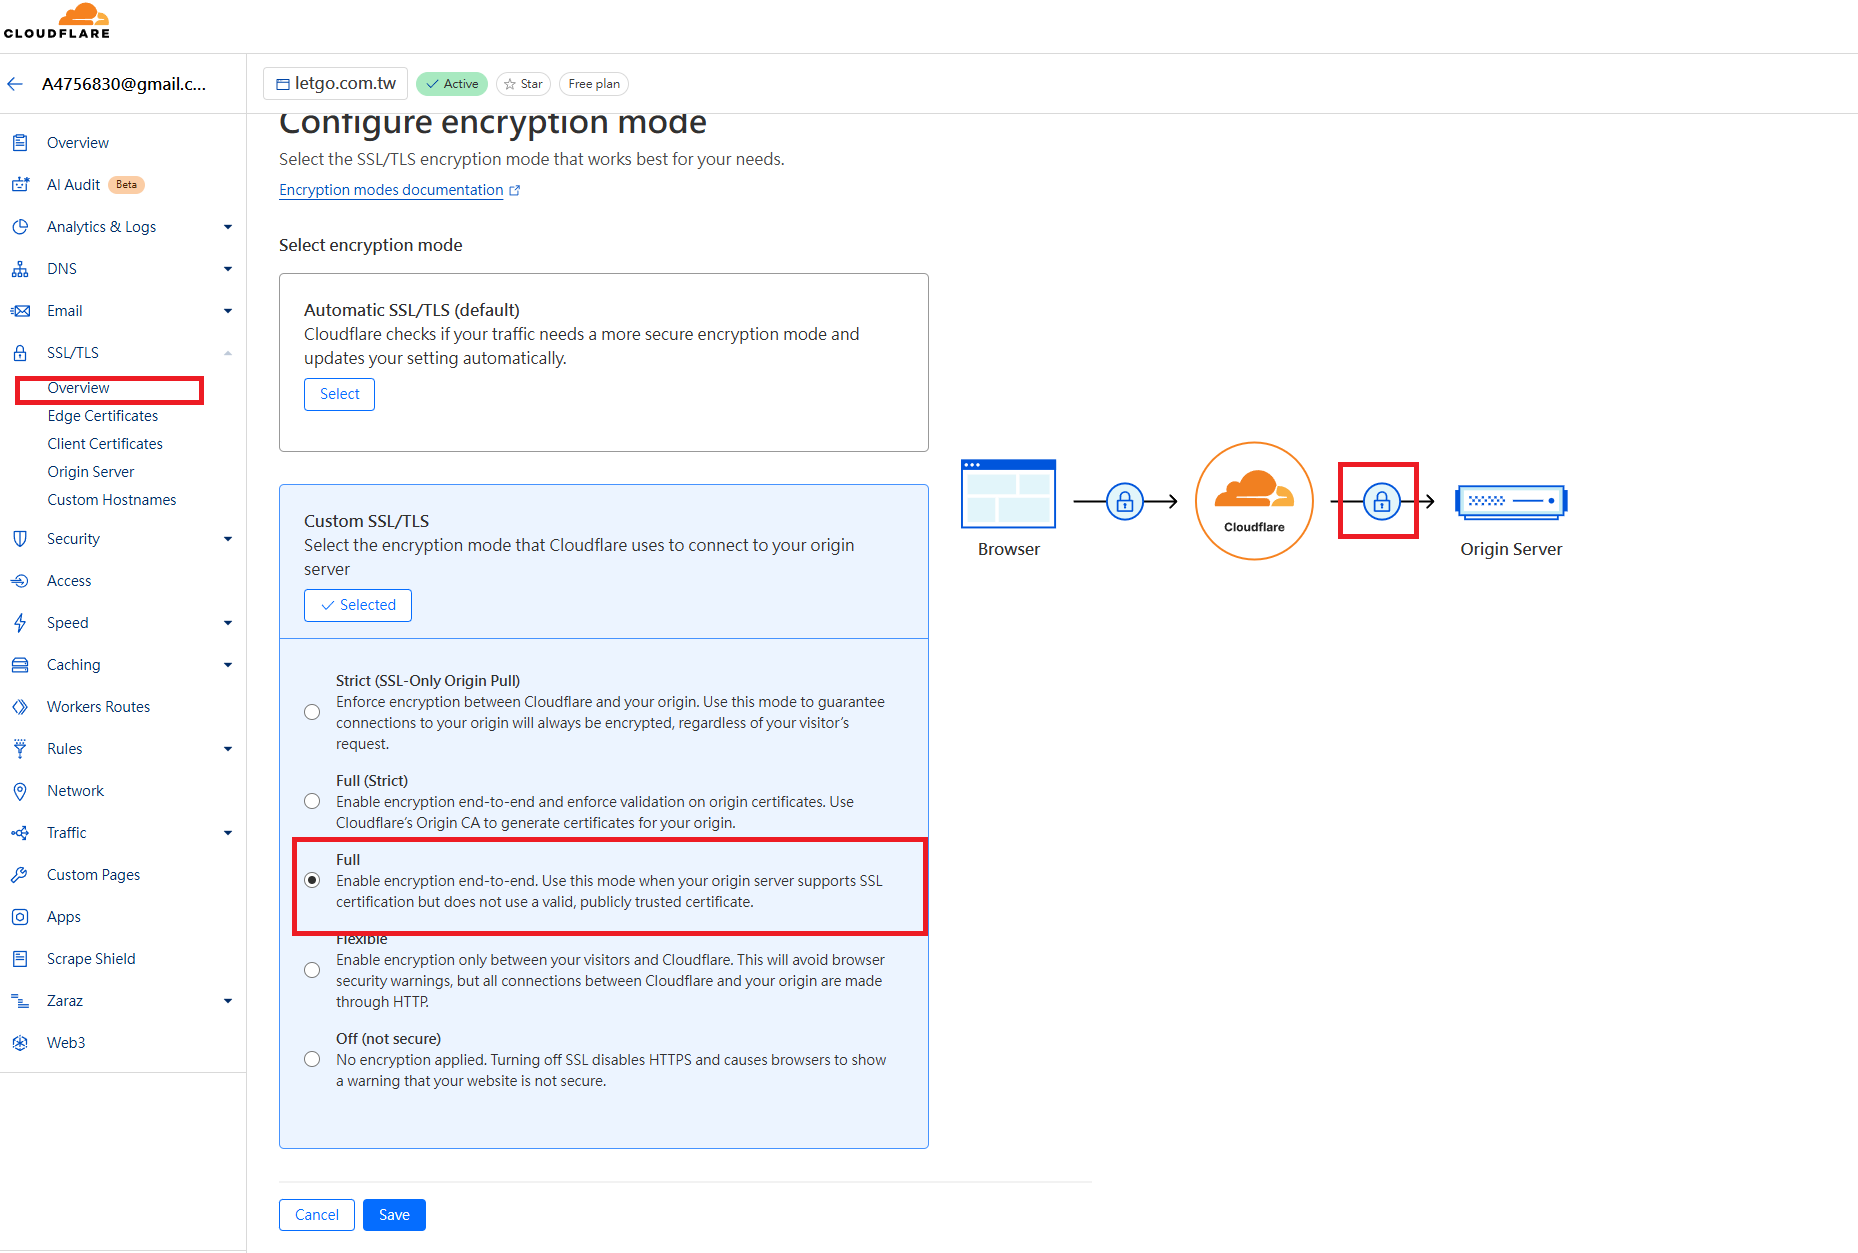
Task: Enable the Flexible encryption mode
Action: point(312,969)
